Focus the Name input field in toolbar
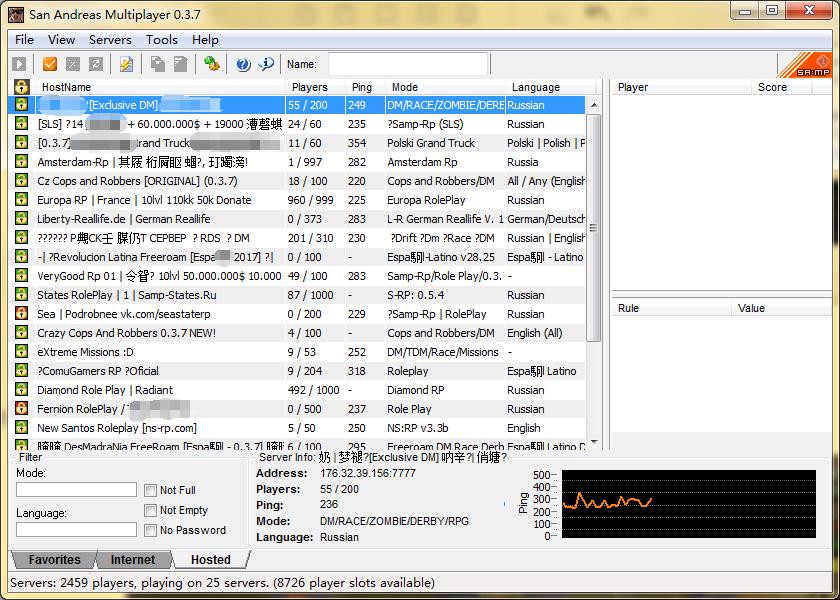Viewport: 840px width, 600px height. pos(407,64)
